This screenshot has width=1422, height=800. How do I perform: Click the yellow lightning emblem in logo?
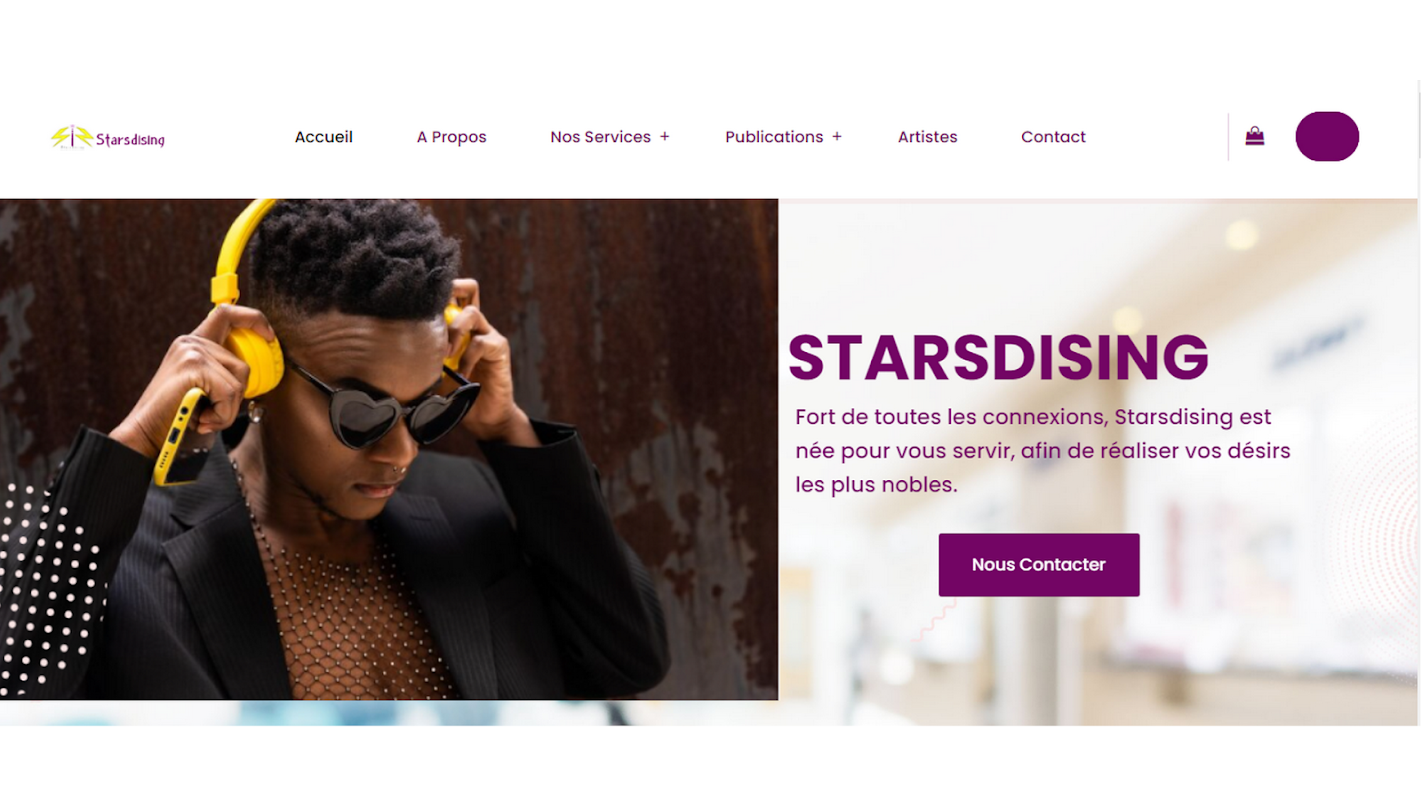pyautogui.click(x=72, y=137)
